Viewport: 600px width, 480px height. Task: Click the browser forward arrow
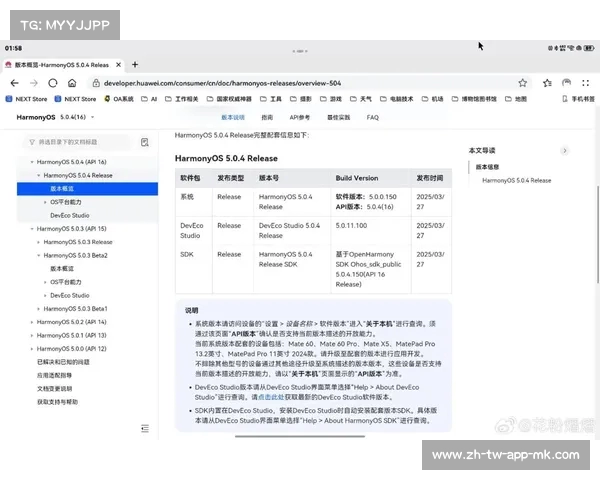tap(34, 83)
